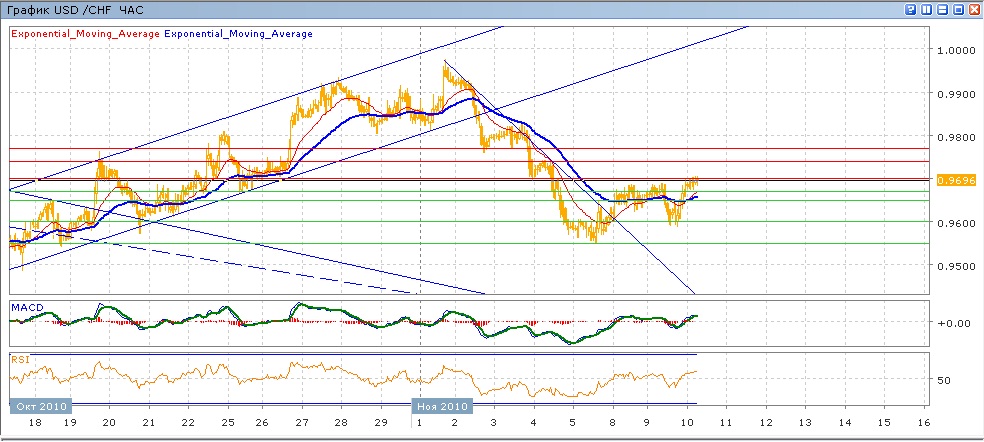The image size is (984, 442).
Task: Click the vertical split layout icon
Action: (x=926, y=8)
